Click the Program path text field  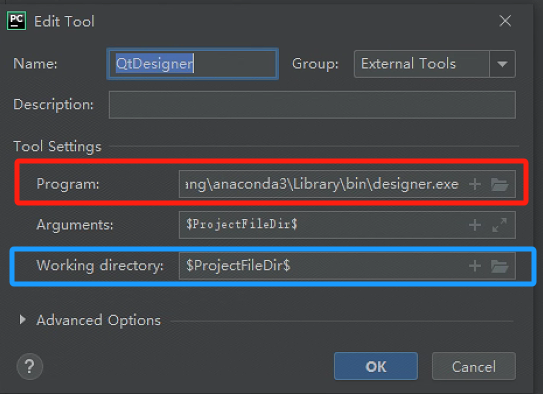coord(323,184)
